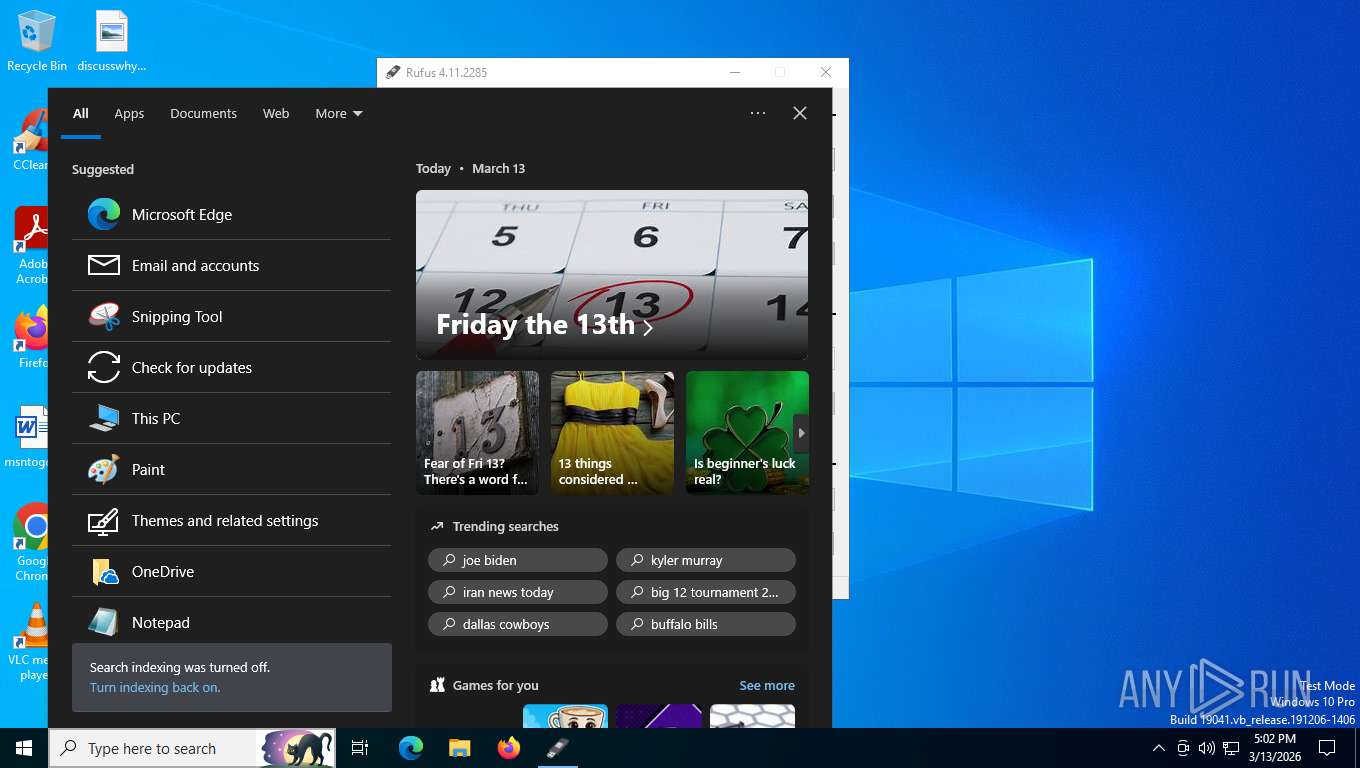Launch Snipping Tool from suggestions

[231, 316]
